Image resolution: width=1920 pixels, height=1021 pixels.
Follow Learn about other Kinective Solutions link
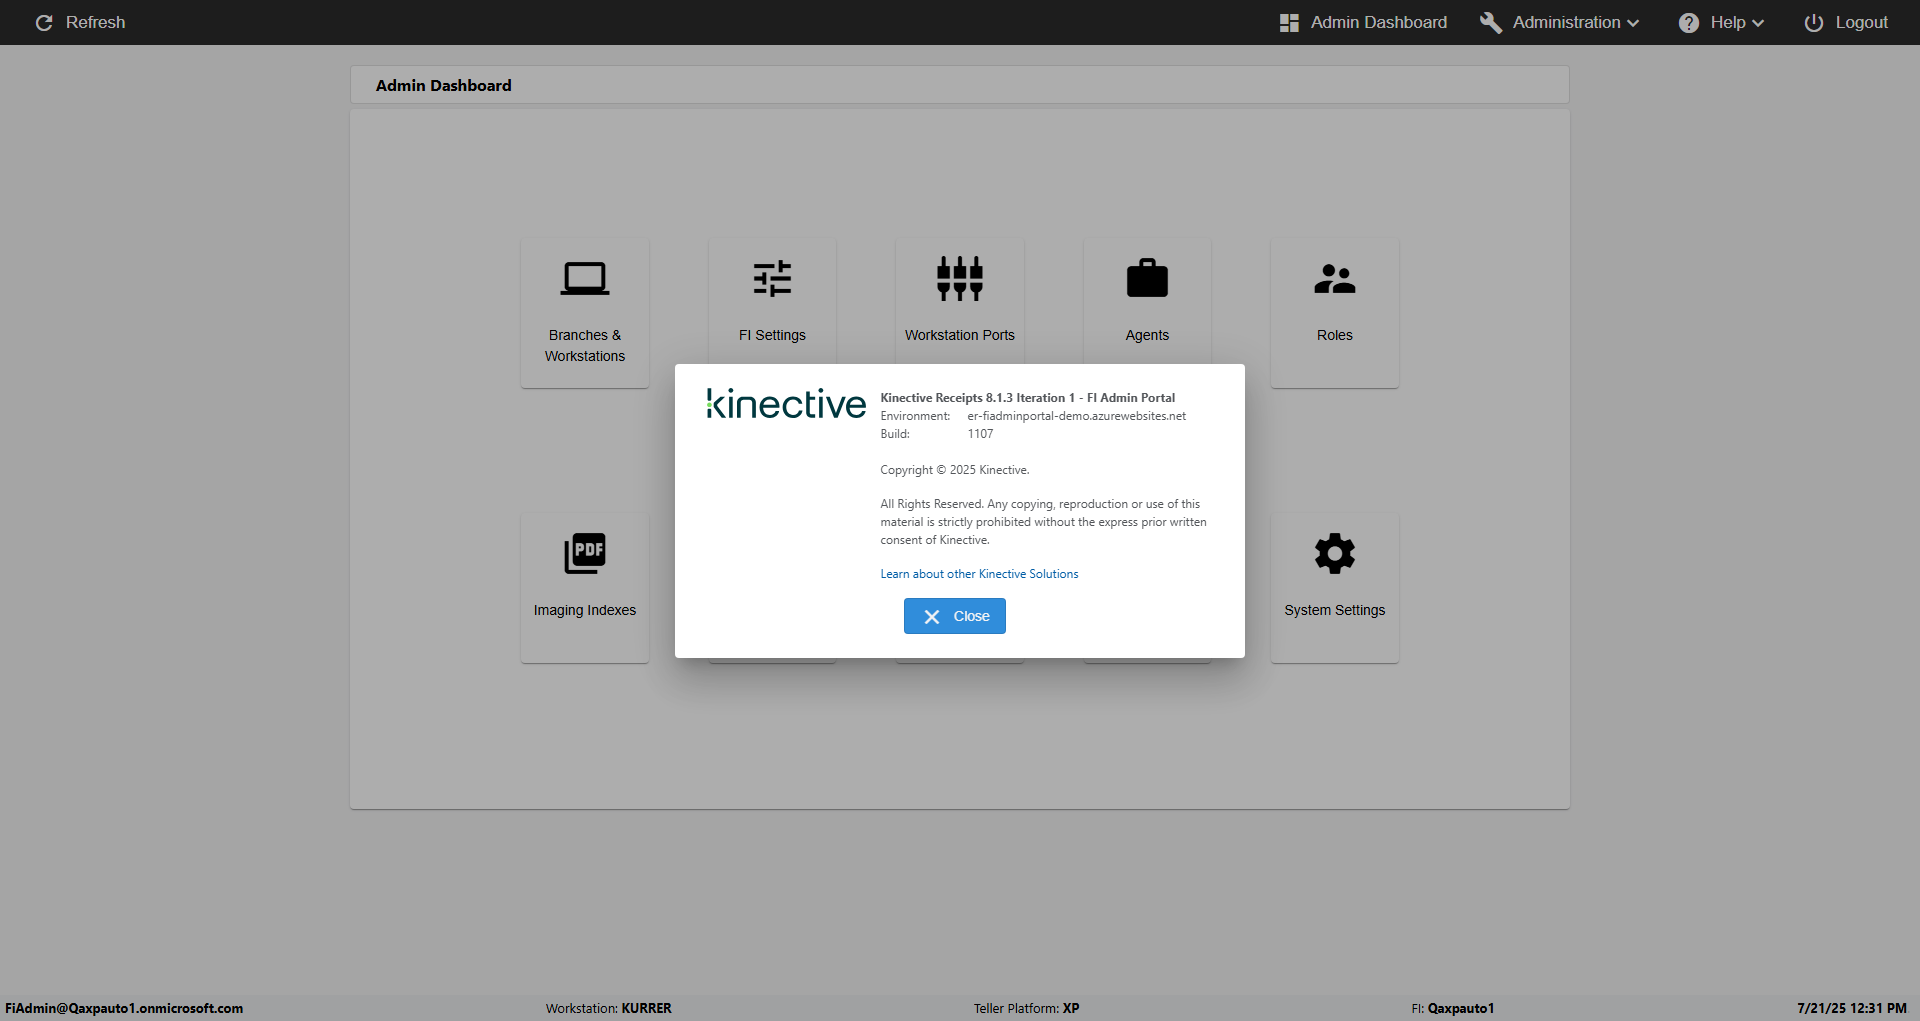coord(979,574)
